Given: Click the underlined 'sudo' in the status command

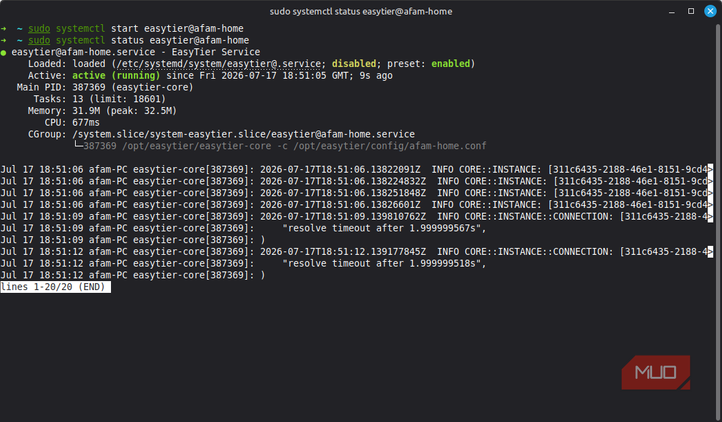Looking at the screenshot, I should point(39,41).
